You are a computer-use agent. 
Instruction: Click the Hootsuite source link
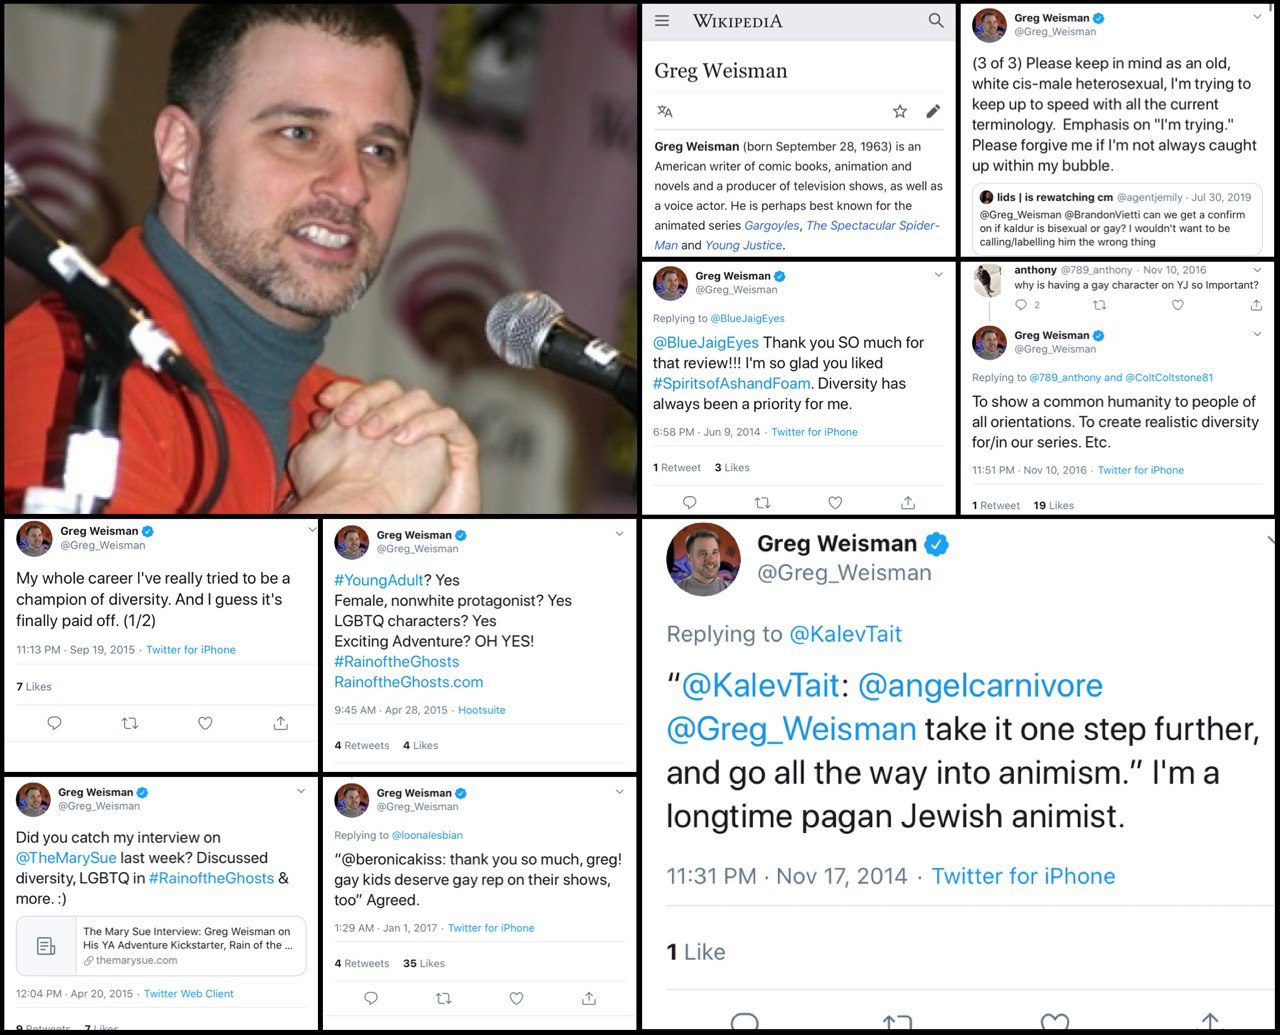(482, 710)
